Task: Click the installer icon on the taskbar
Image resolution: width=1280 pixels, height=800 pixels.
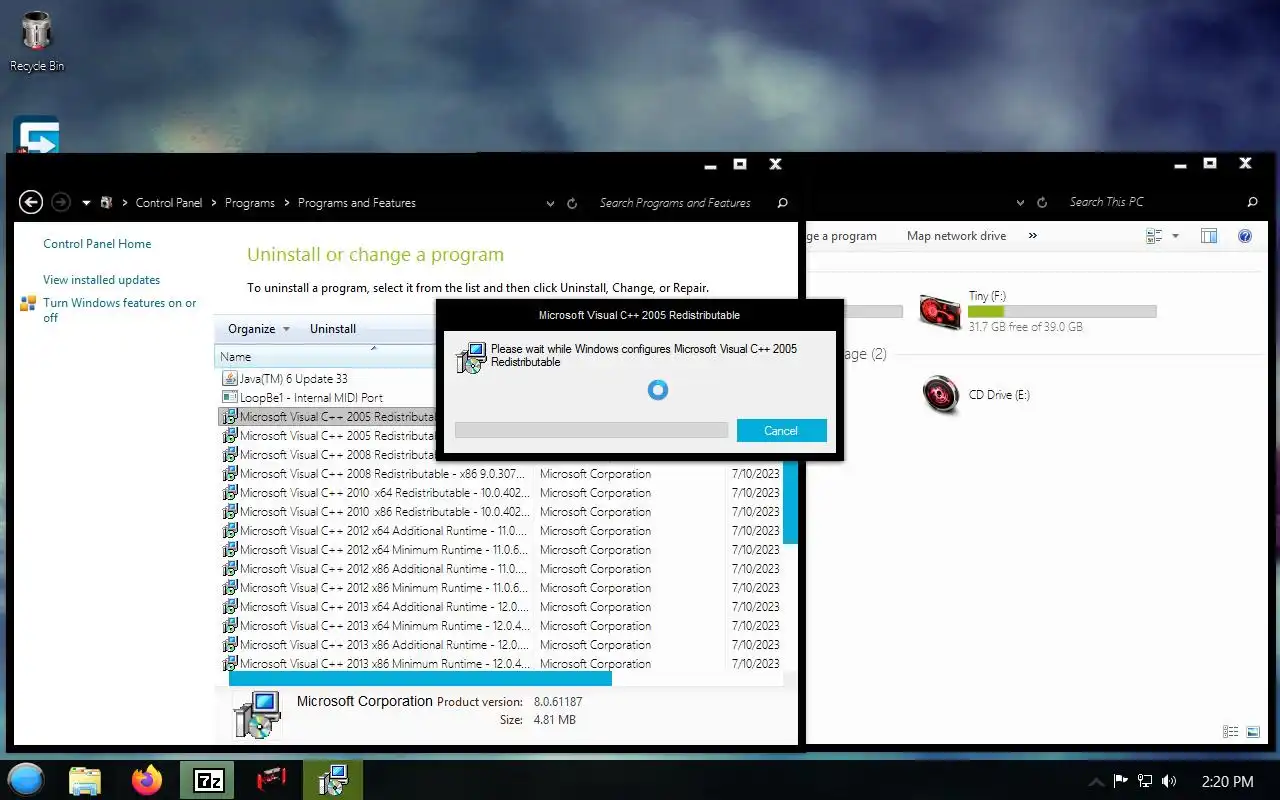Action: [x=332, y=780]
